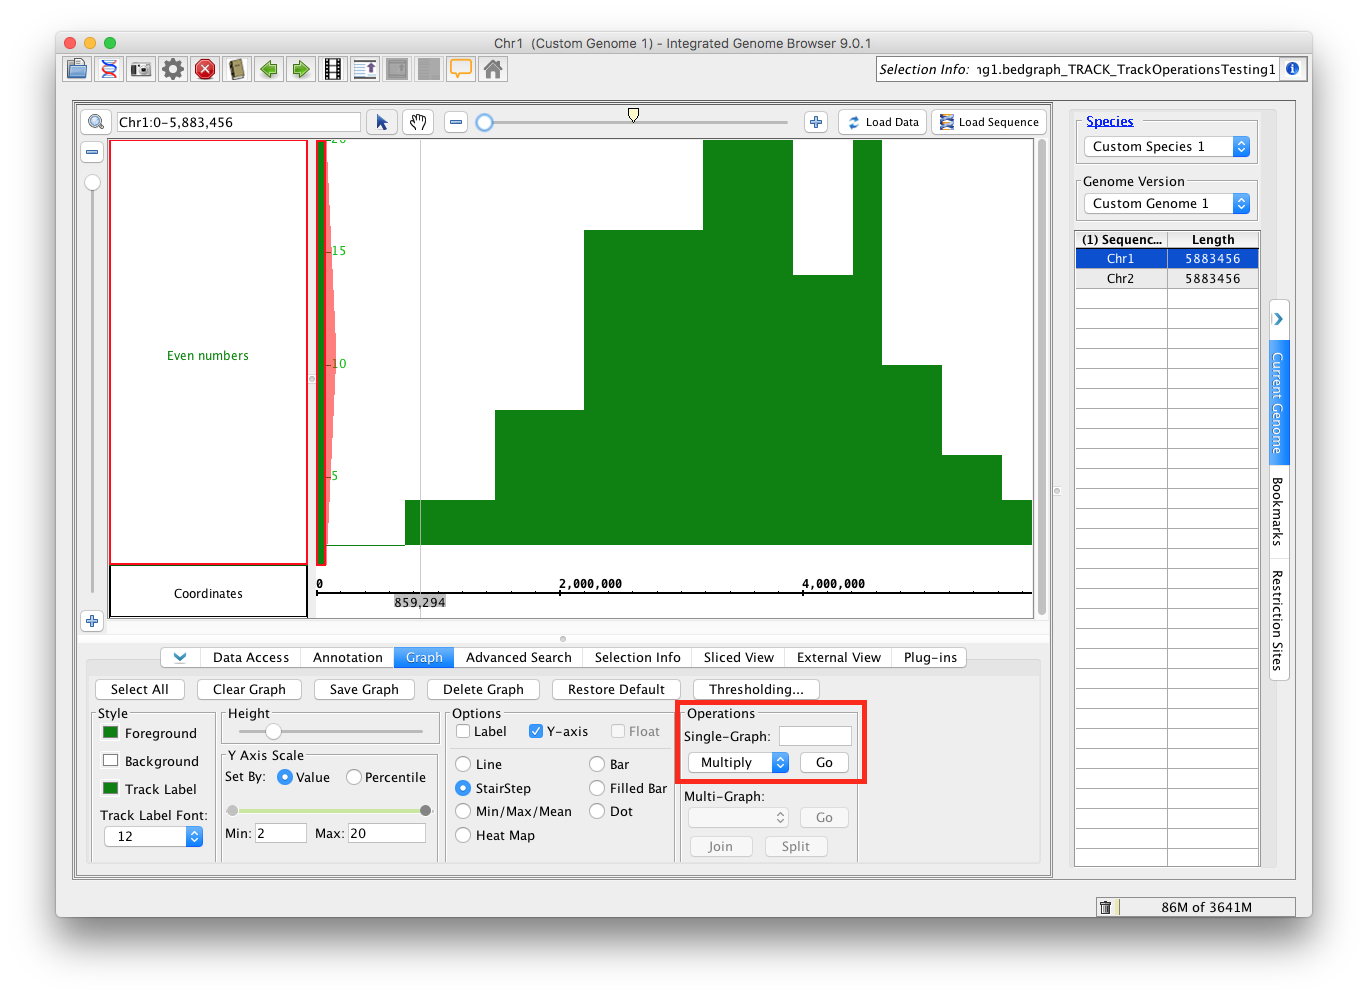The height and width of the screenshot is (997, 1368).
Task: Click the magnifier search icon beside coordinates
Action: tap(96, 122)
